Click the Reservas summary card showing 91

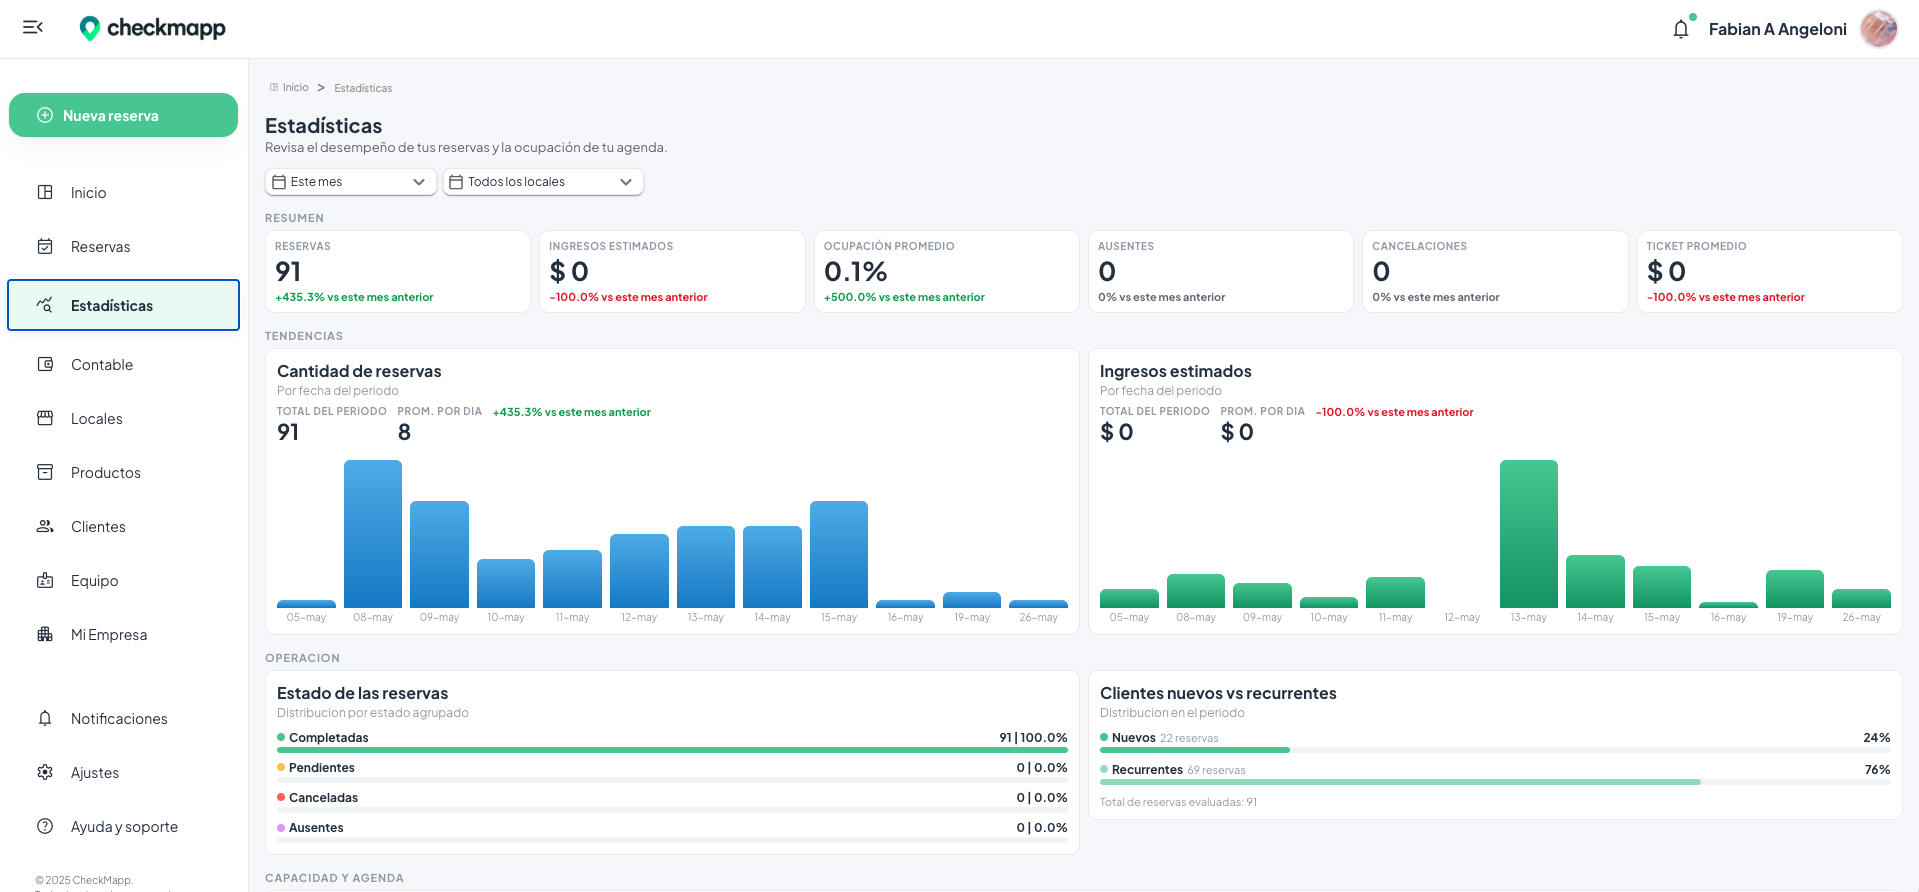(397, 271)
